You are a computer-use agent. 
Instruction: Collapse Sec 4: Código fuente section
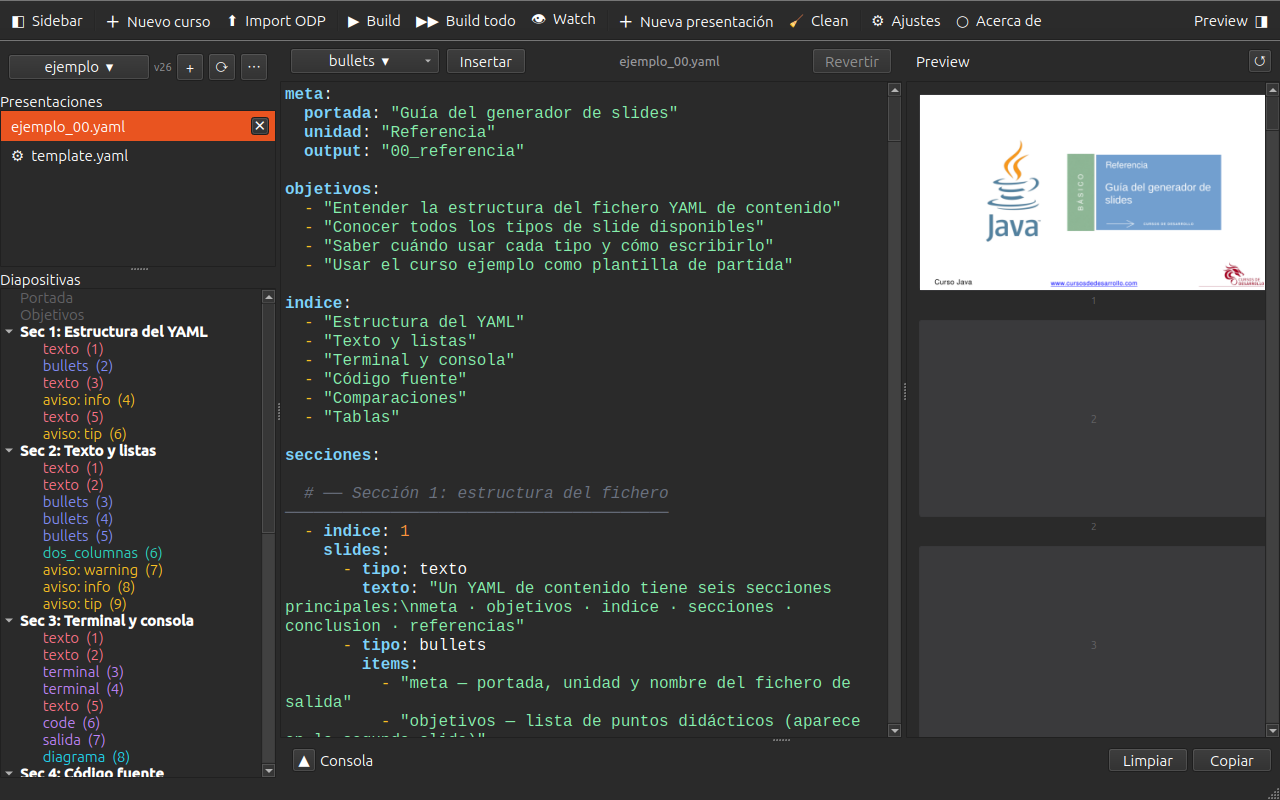point(9,773)
